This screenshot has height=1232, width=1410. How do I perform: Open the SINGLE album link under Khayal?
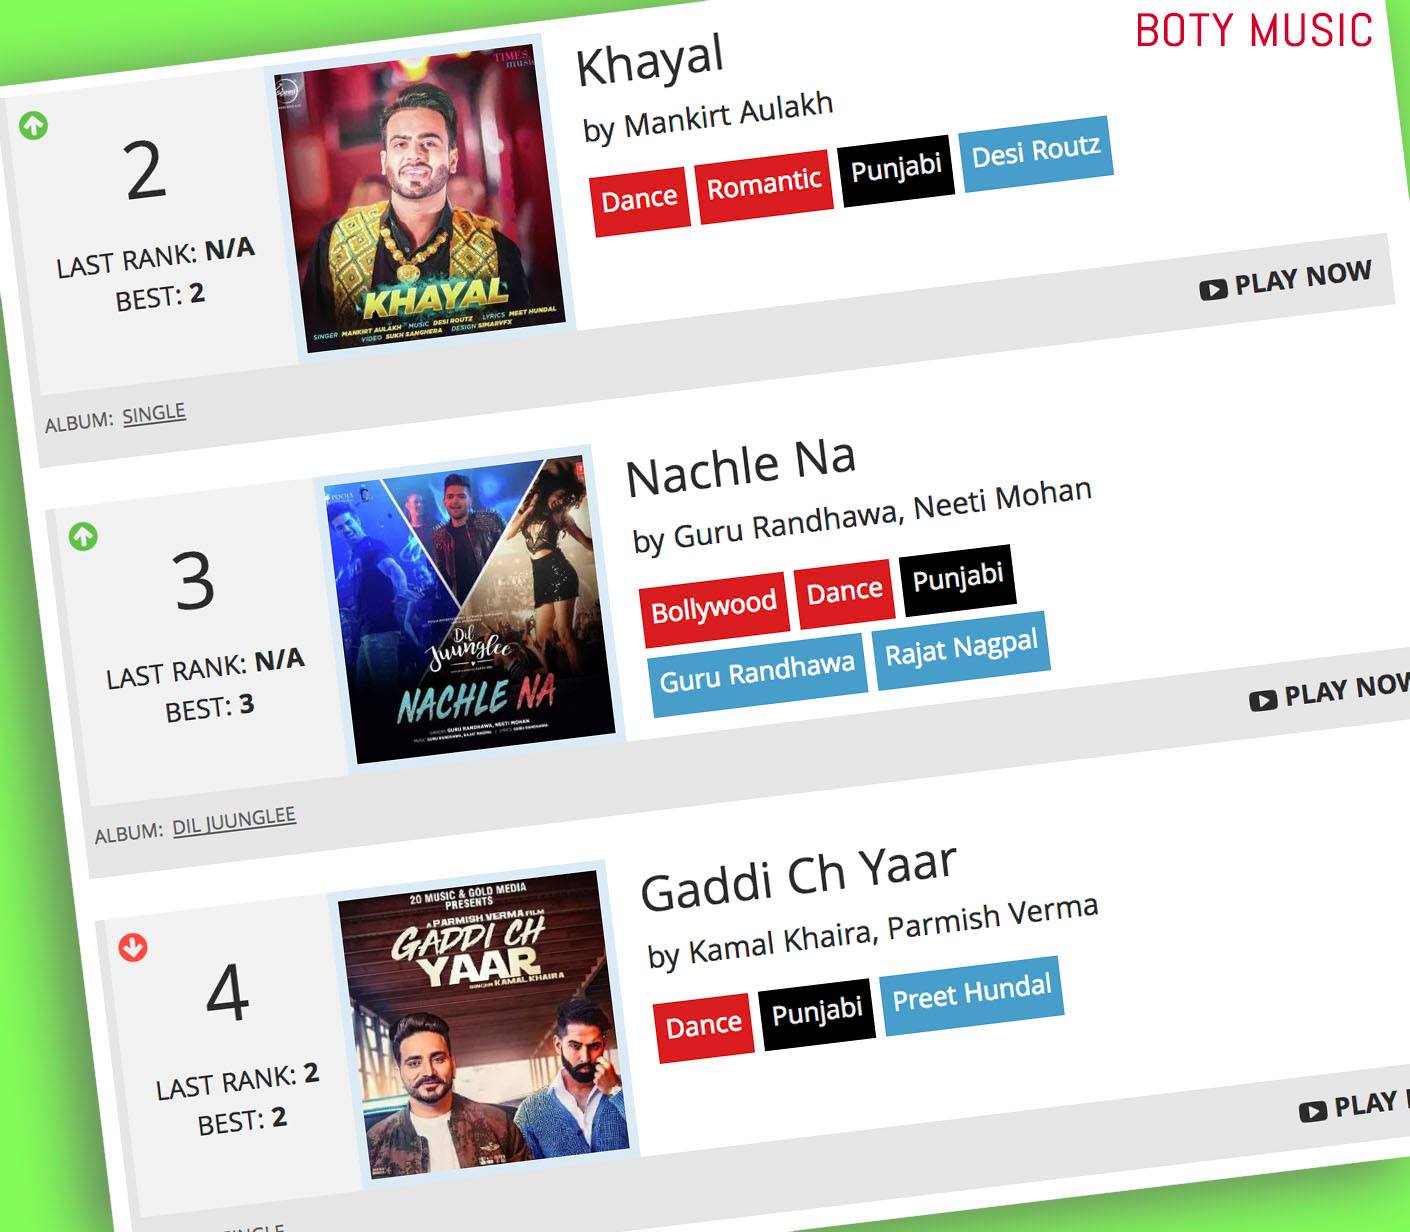pyautogui.click(x=154, y=414)
